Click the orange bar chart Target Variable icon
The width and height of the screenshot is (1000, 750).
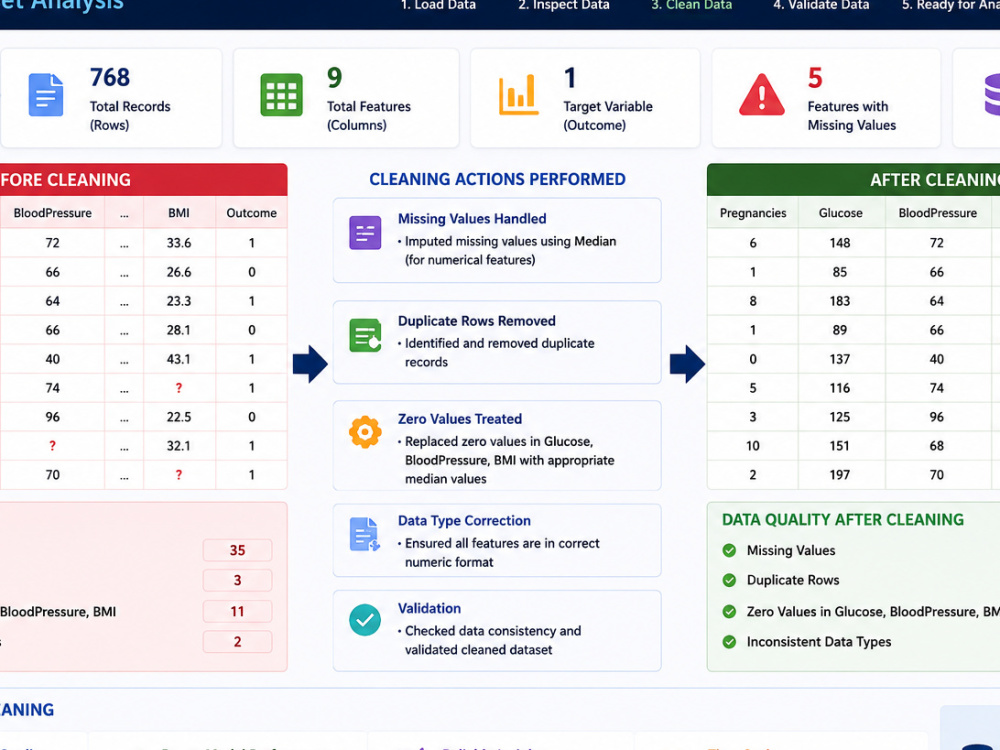(518, 95)
